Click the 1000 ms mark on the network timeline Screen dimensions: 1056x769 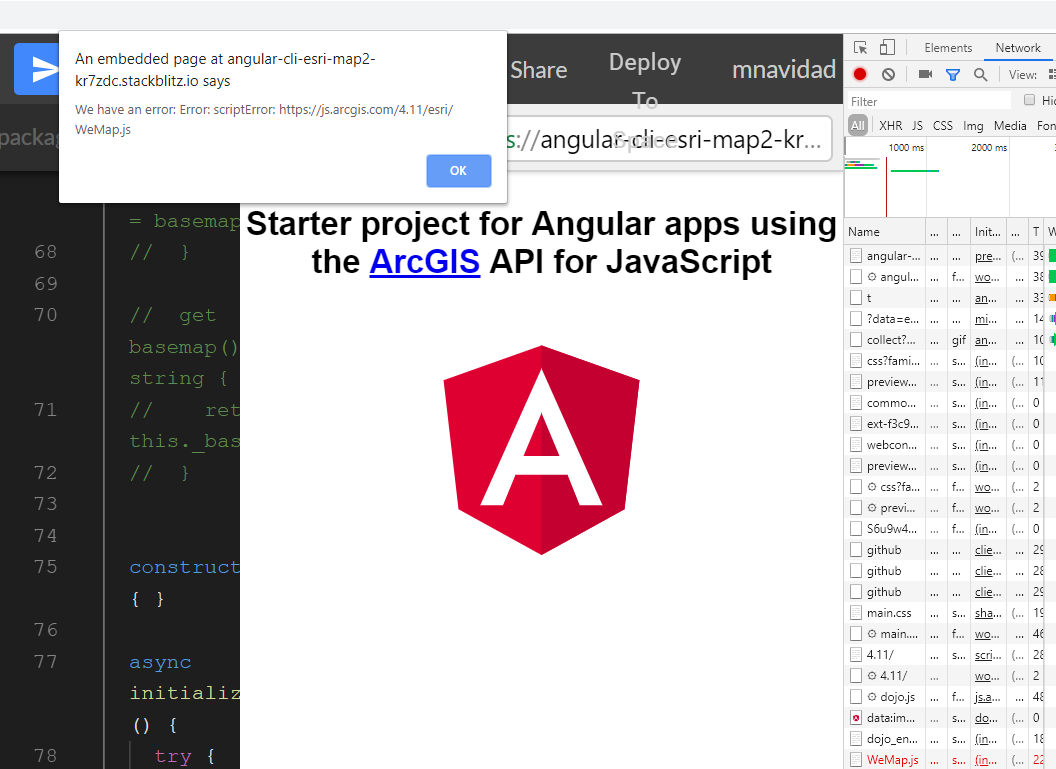coord(906,147)
